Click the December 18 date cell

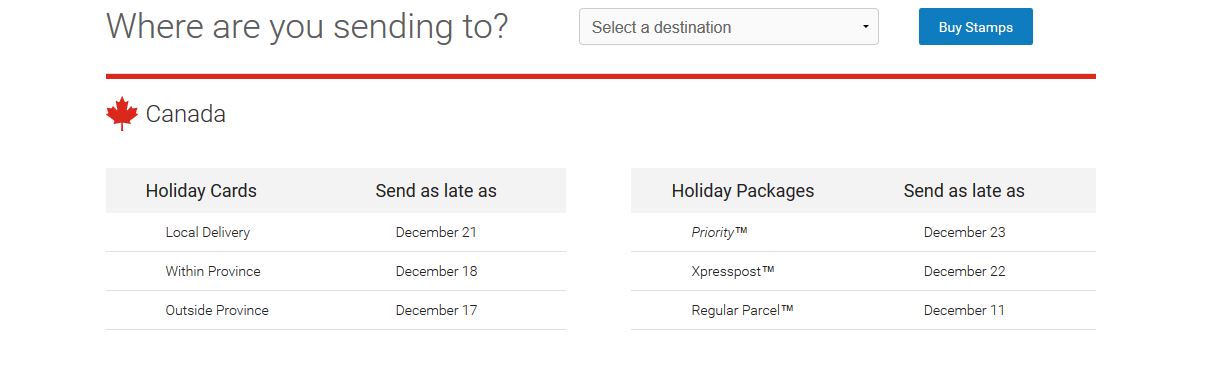tap(436, 271)
